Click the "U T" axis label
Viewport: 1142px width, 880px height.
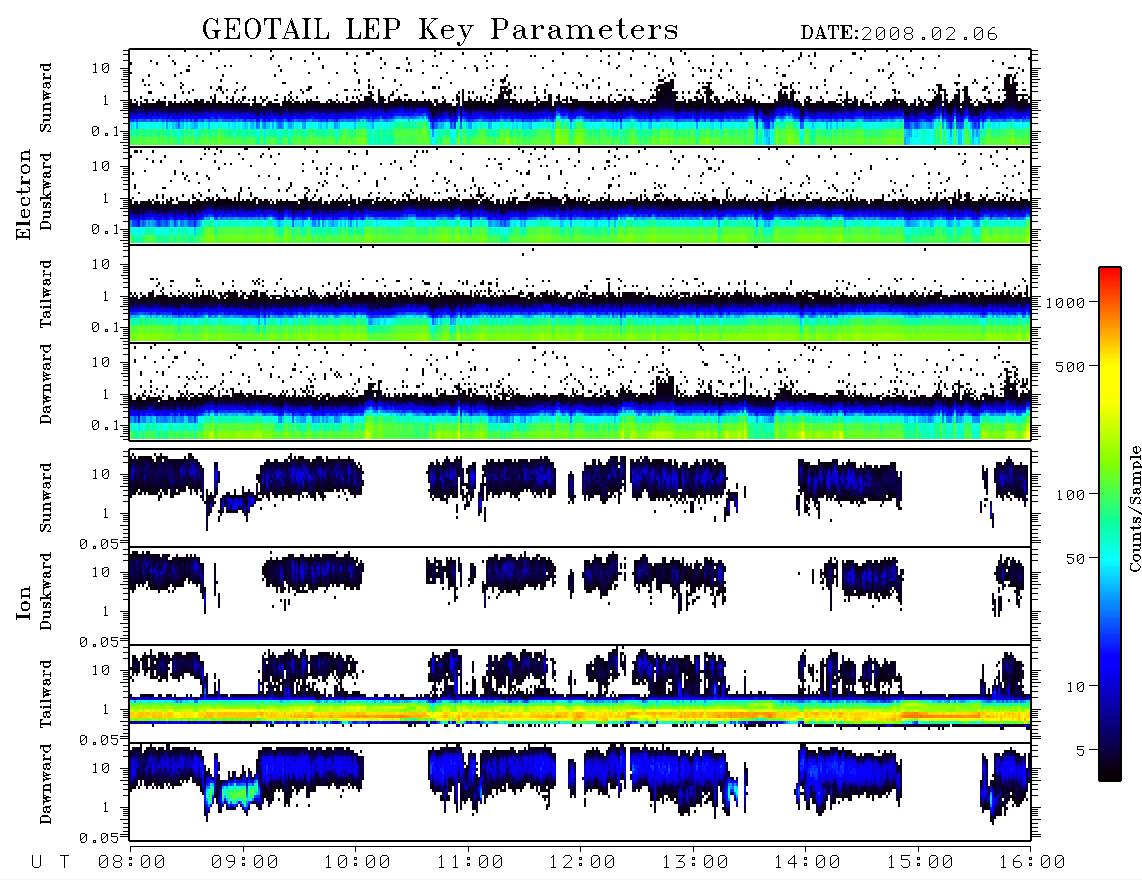50,863
